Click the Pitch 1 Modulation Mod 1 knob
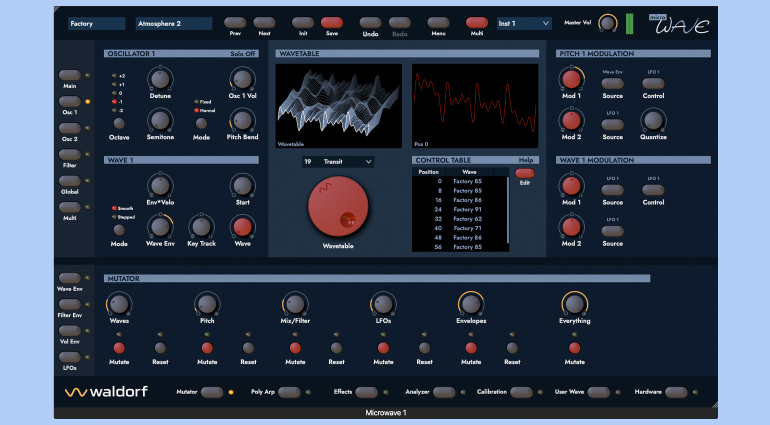The height and width of the screenshot is (425, 770). [571, 79]
